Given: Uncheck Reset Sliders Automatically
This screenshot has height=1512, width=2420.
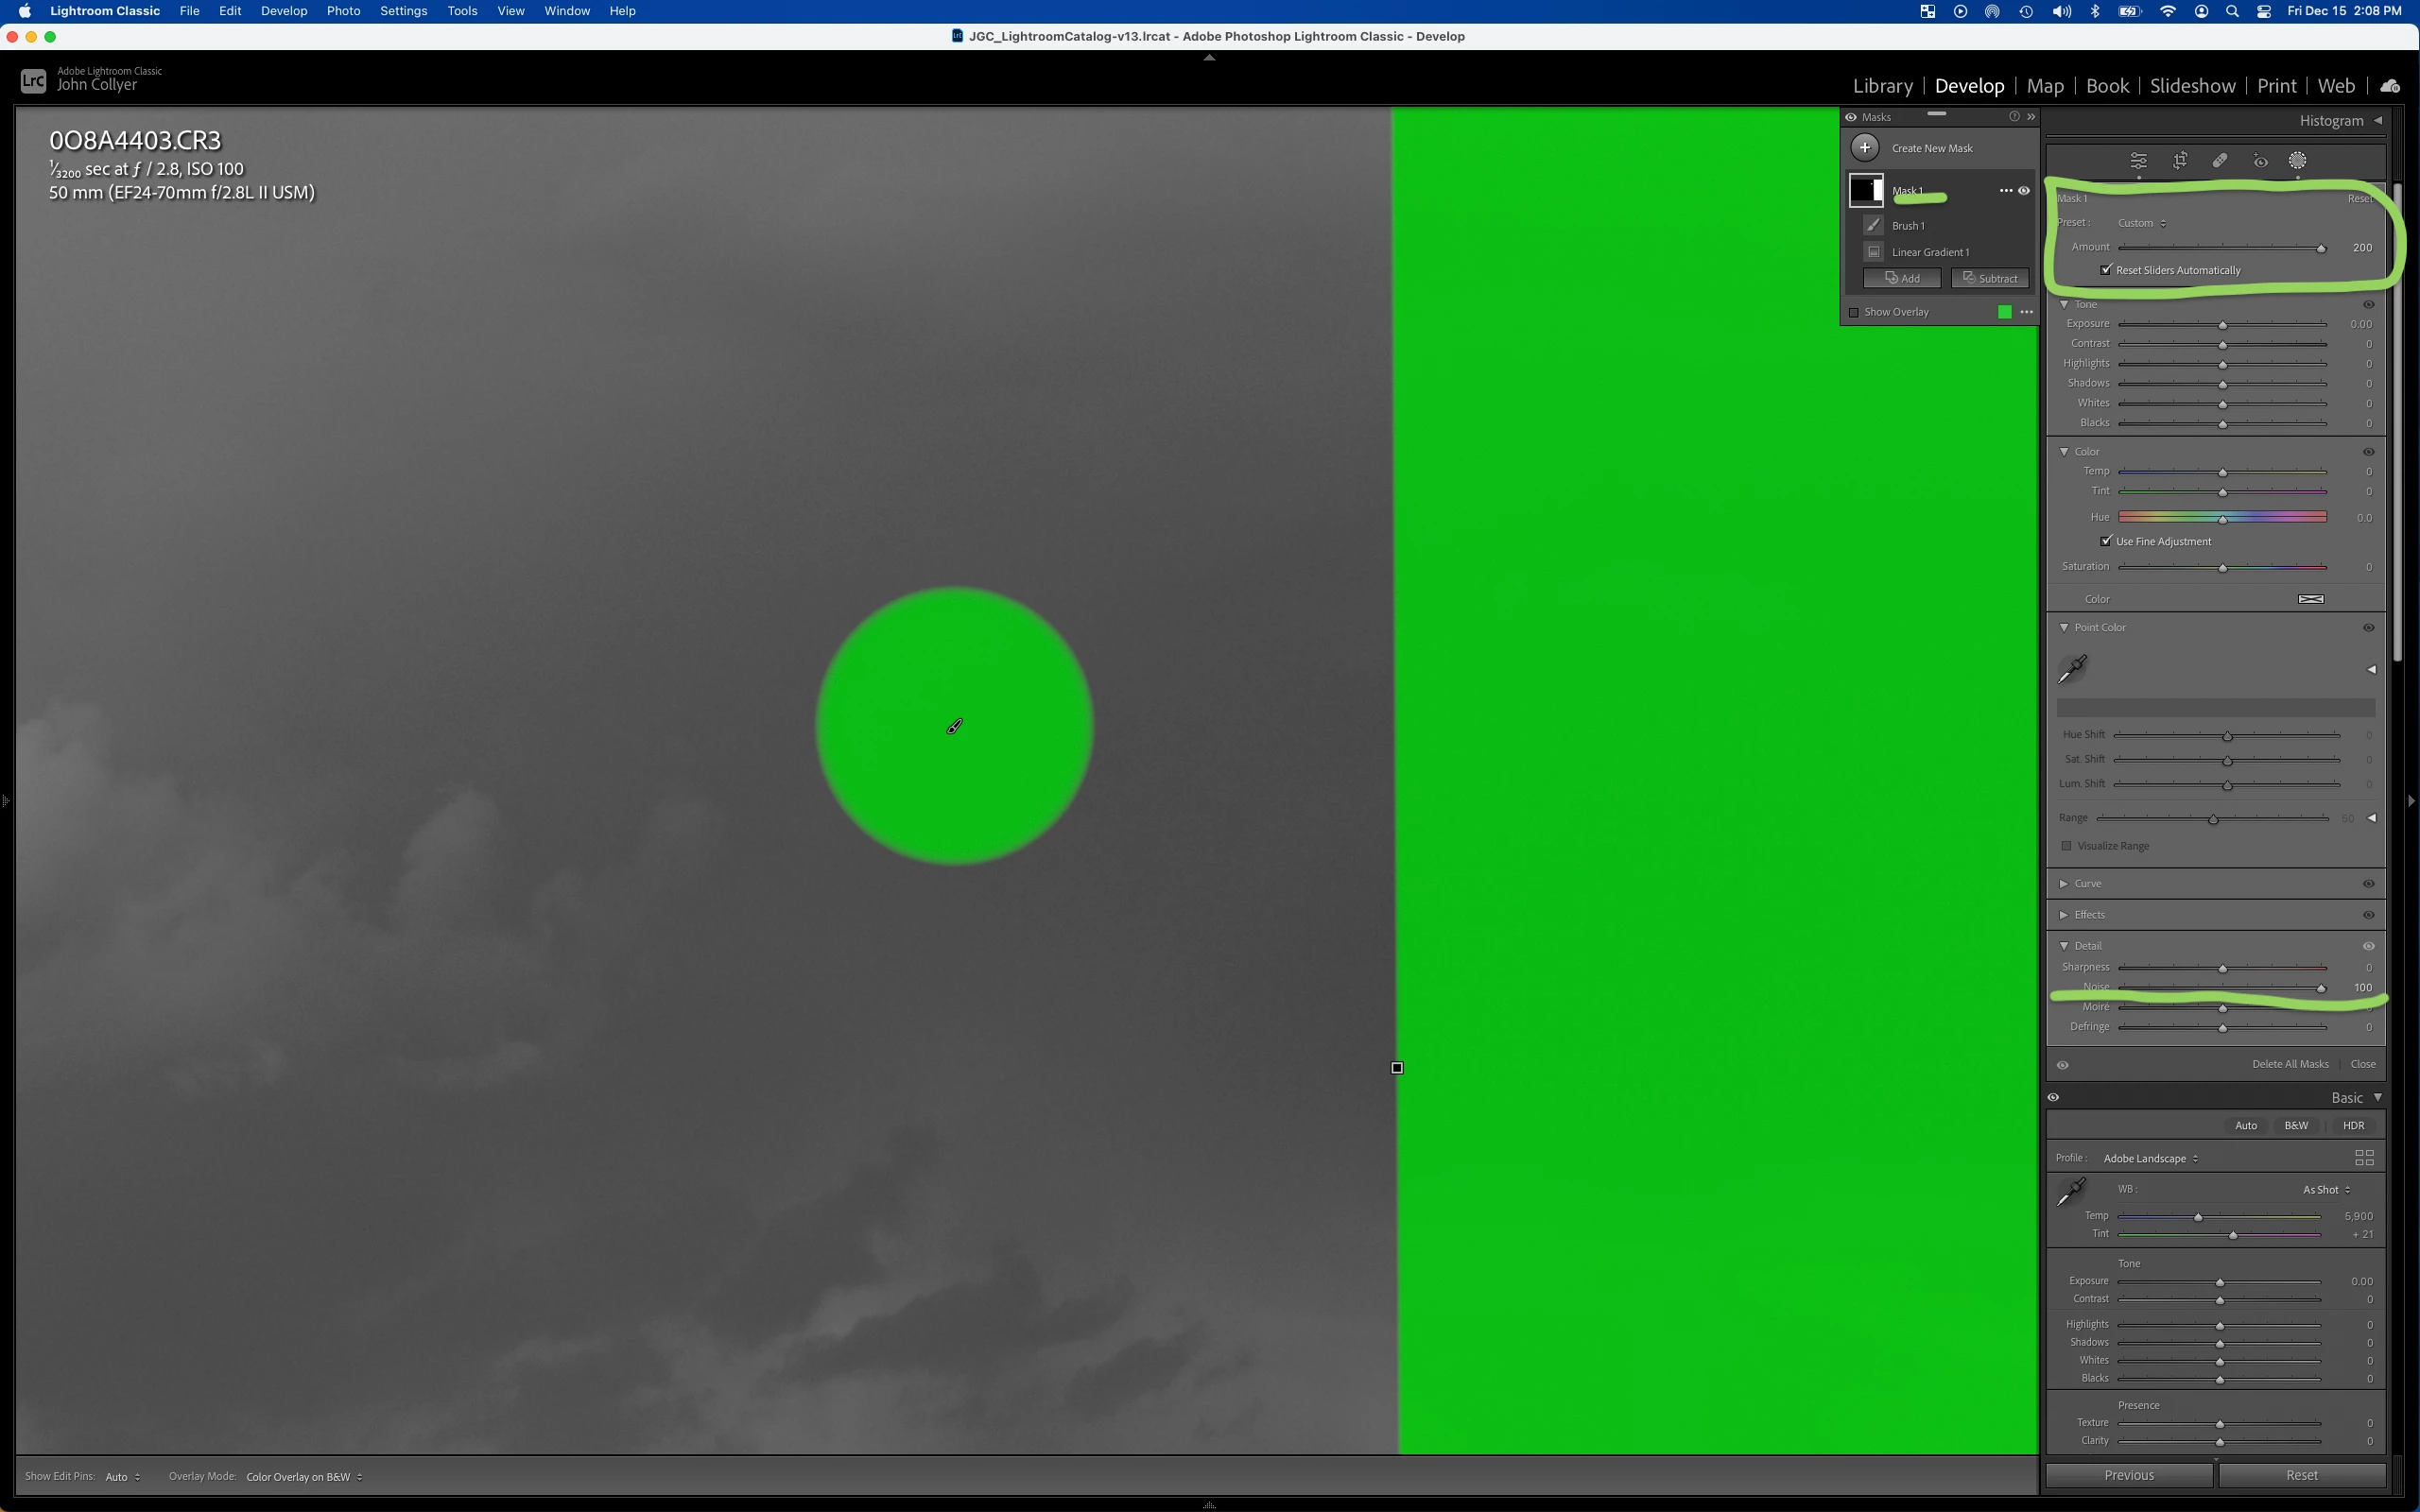Looking at the screenshot, I should pyautogui.click(x=2106, y=270).
